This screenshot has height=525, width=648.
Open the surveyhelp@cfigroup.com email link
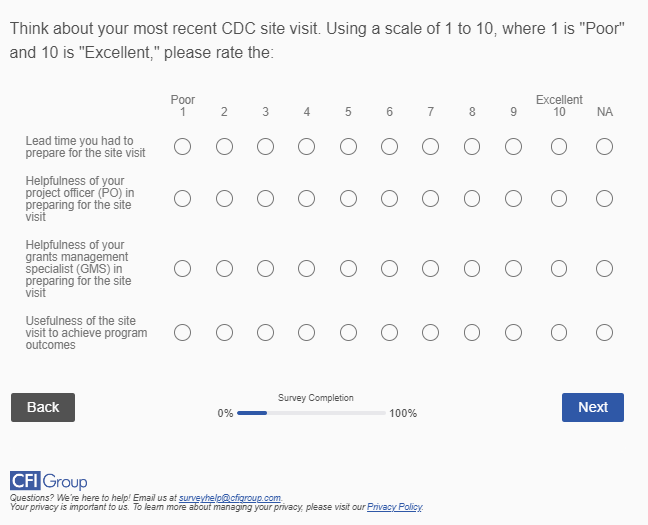coord(230,497)
